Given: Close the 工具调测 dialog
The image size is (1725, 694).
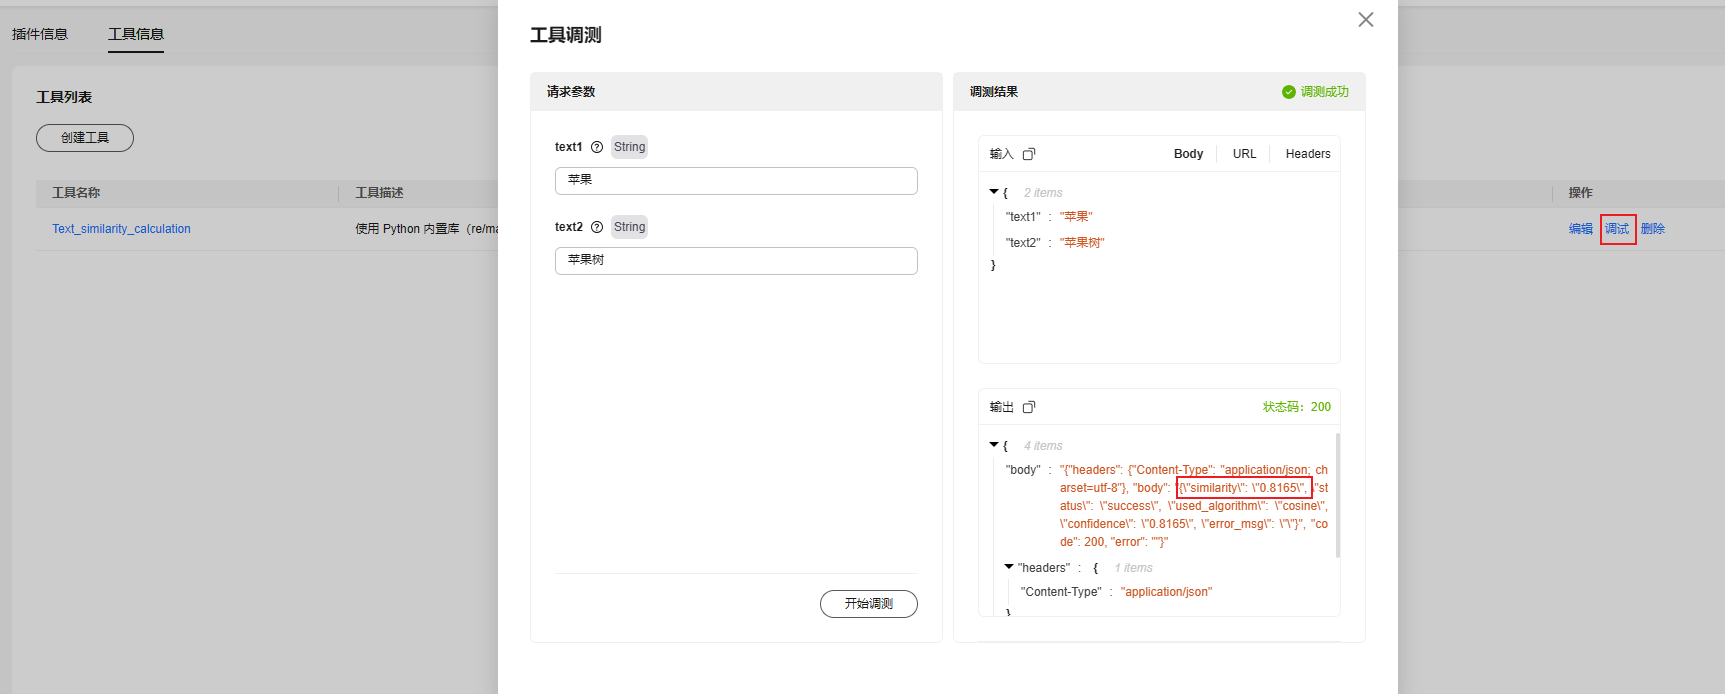Looking at the screenshot, I should point(1365,20).
